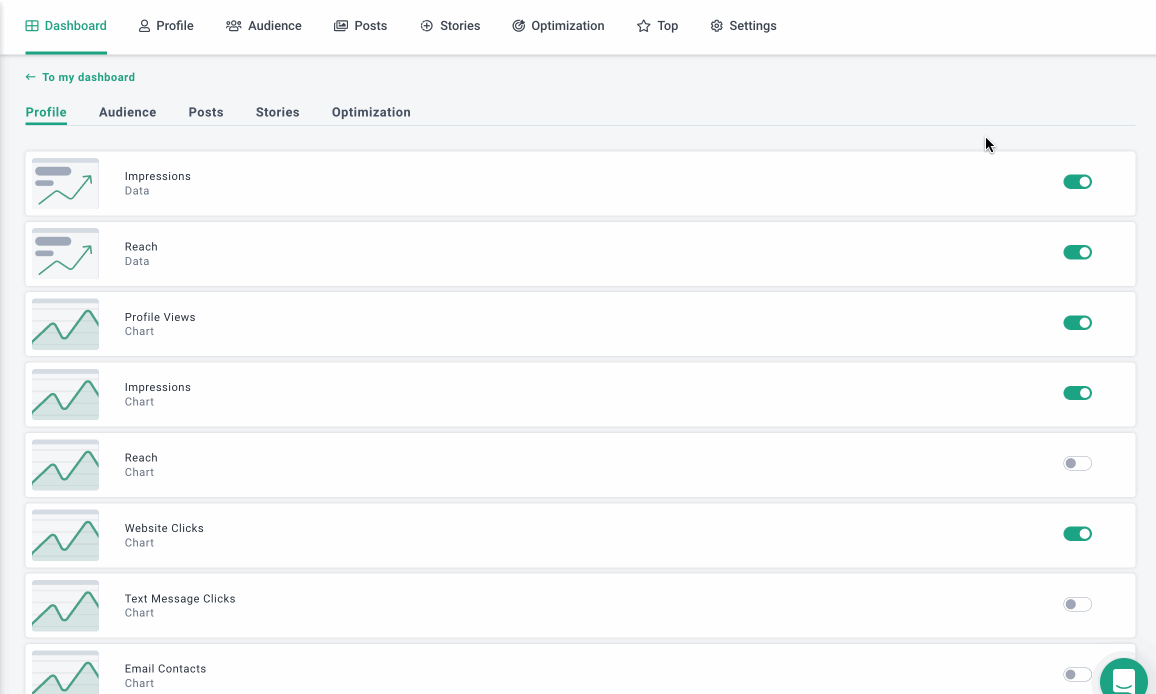Image resolution: width=1156 pixels, height=694 pixels.
Task: Click the Posts image icon
Action: pyautogui.click(x=341, y=26)
